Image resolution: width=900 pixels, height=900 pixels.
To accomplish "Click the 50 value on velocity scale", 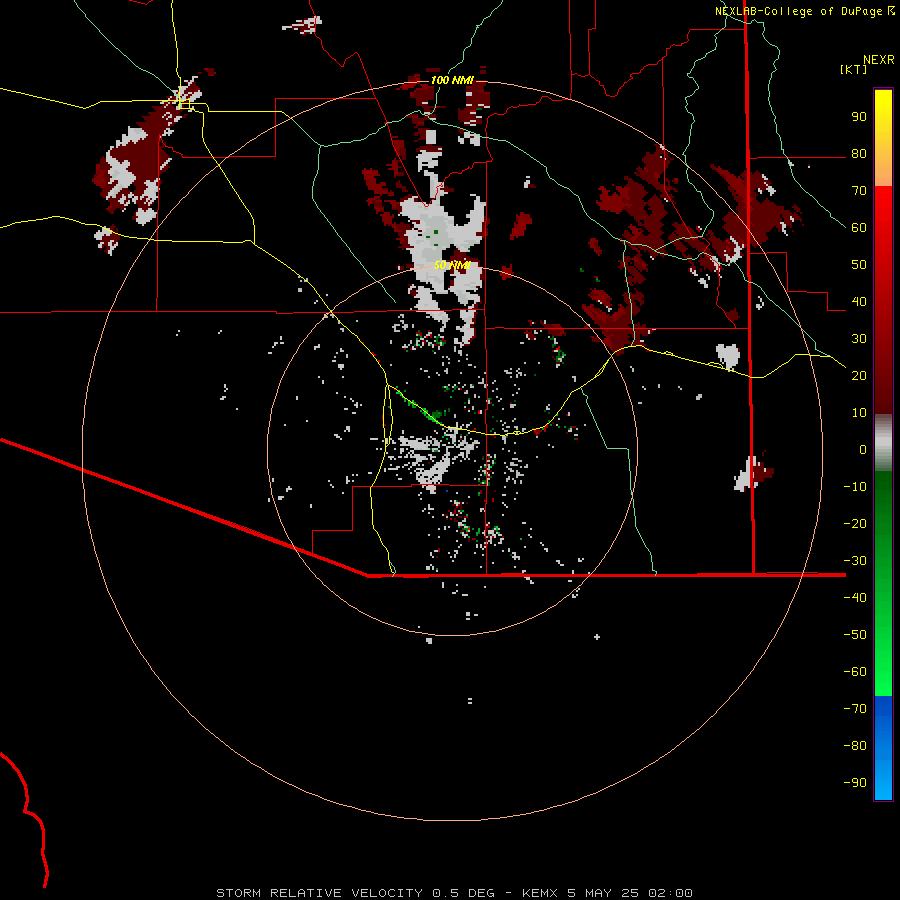I will click(x=859, y=265).
